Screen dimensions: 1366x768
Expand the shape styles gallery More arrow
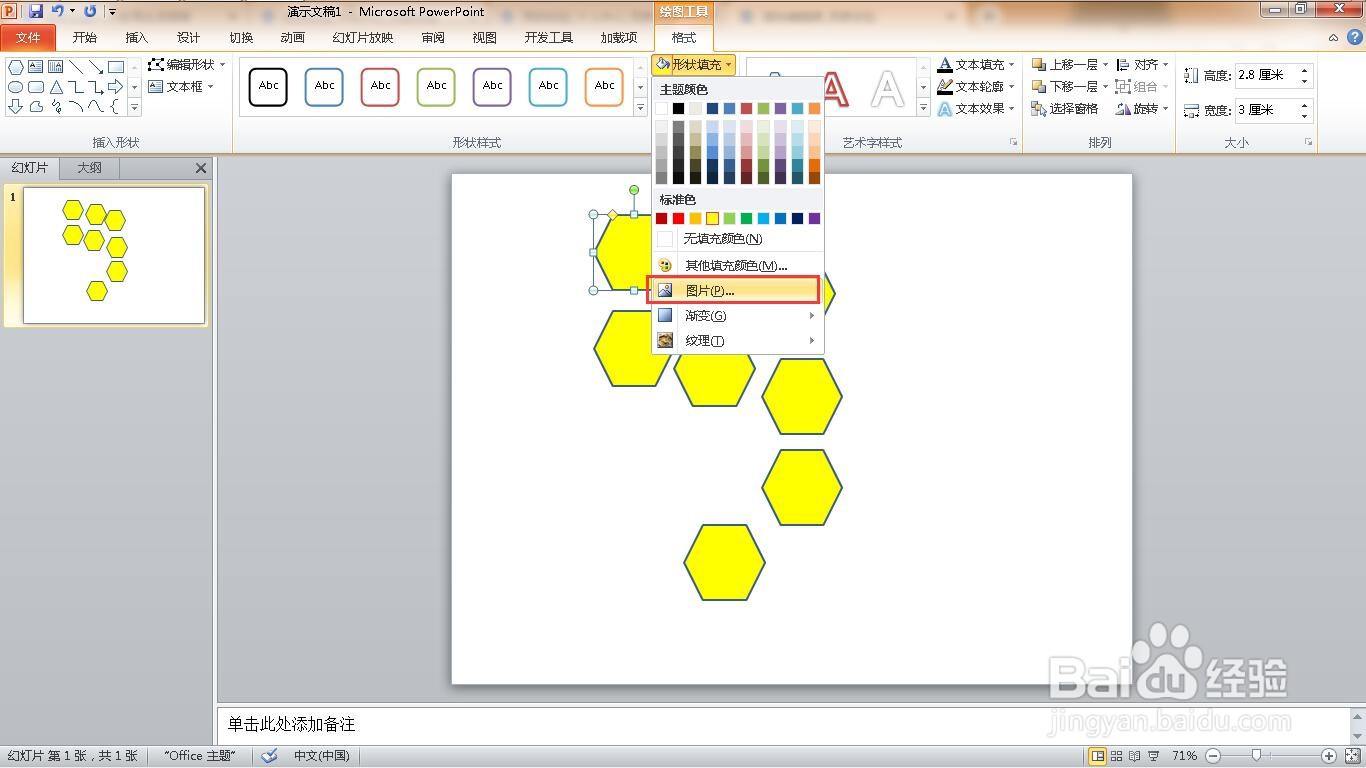point(640,108)
